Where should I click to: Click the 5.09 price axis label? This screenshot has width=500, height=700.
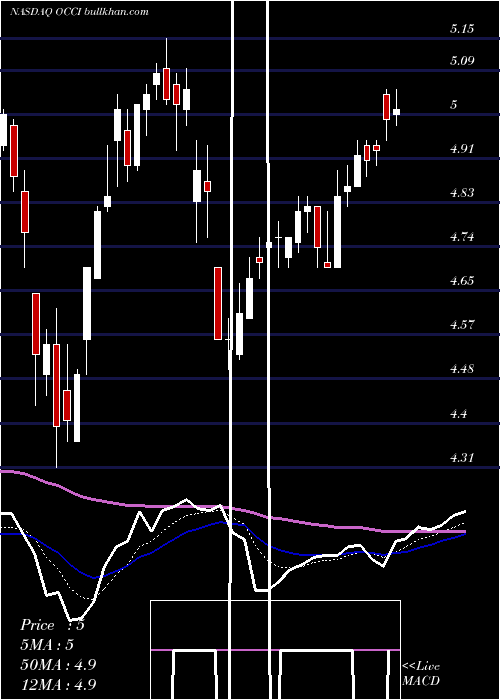click(462, 60)
